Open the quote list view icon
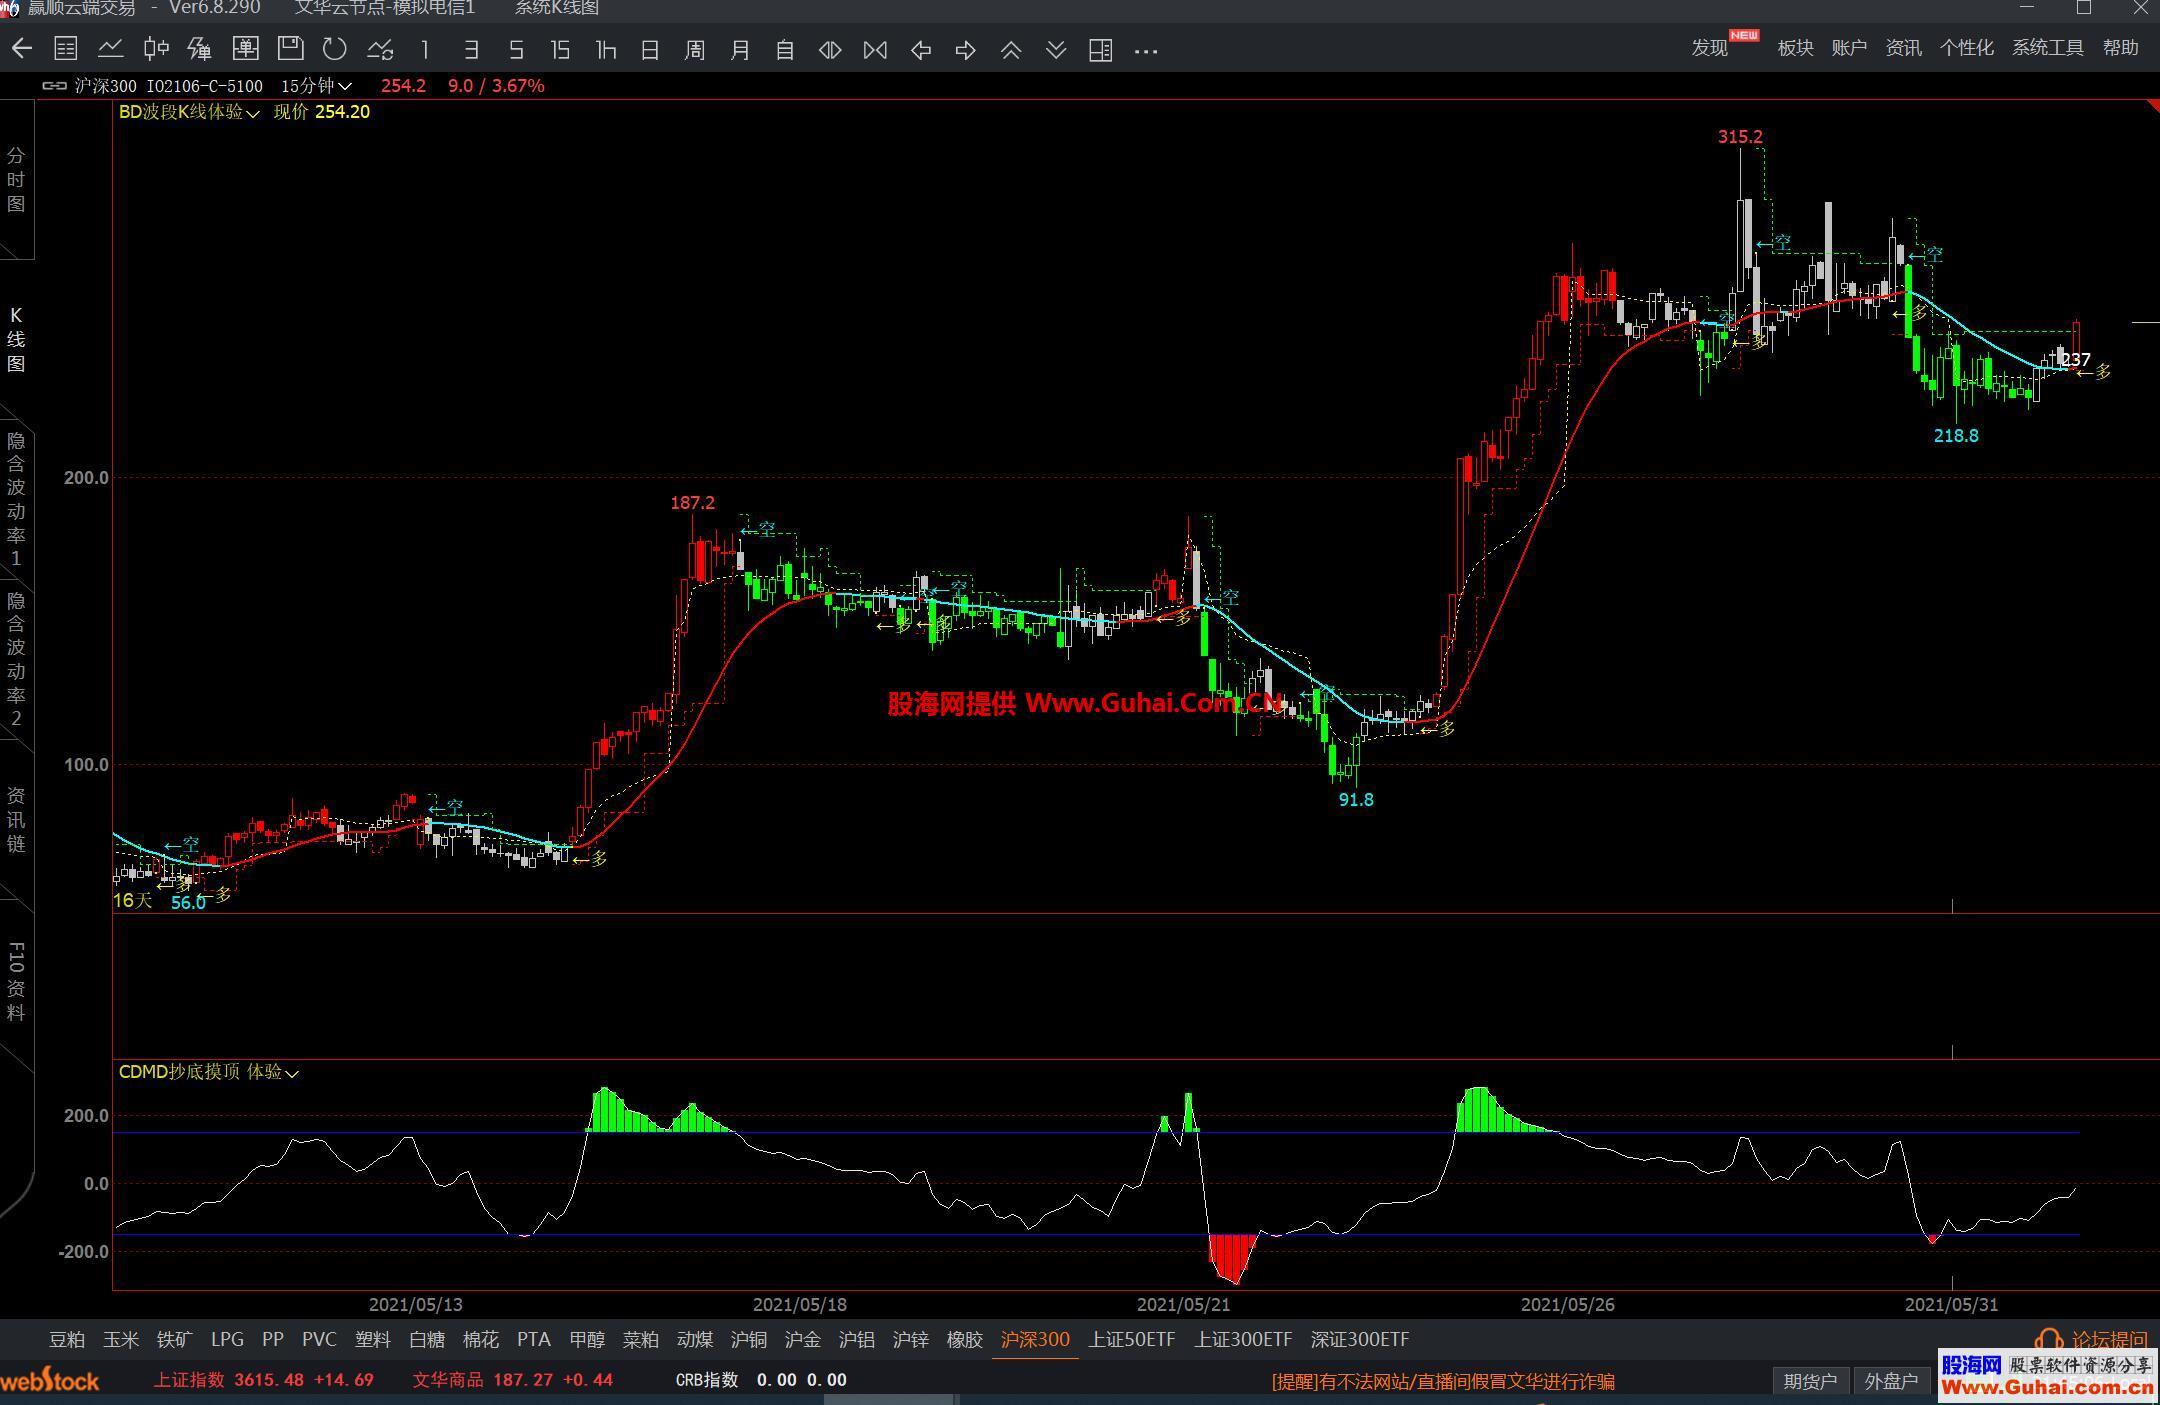The width and height of the screenshot is (2160, 1405). pyautogui.click(x=66, y=49)
